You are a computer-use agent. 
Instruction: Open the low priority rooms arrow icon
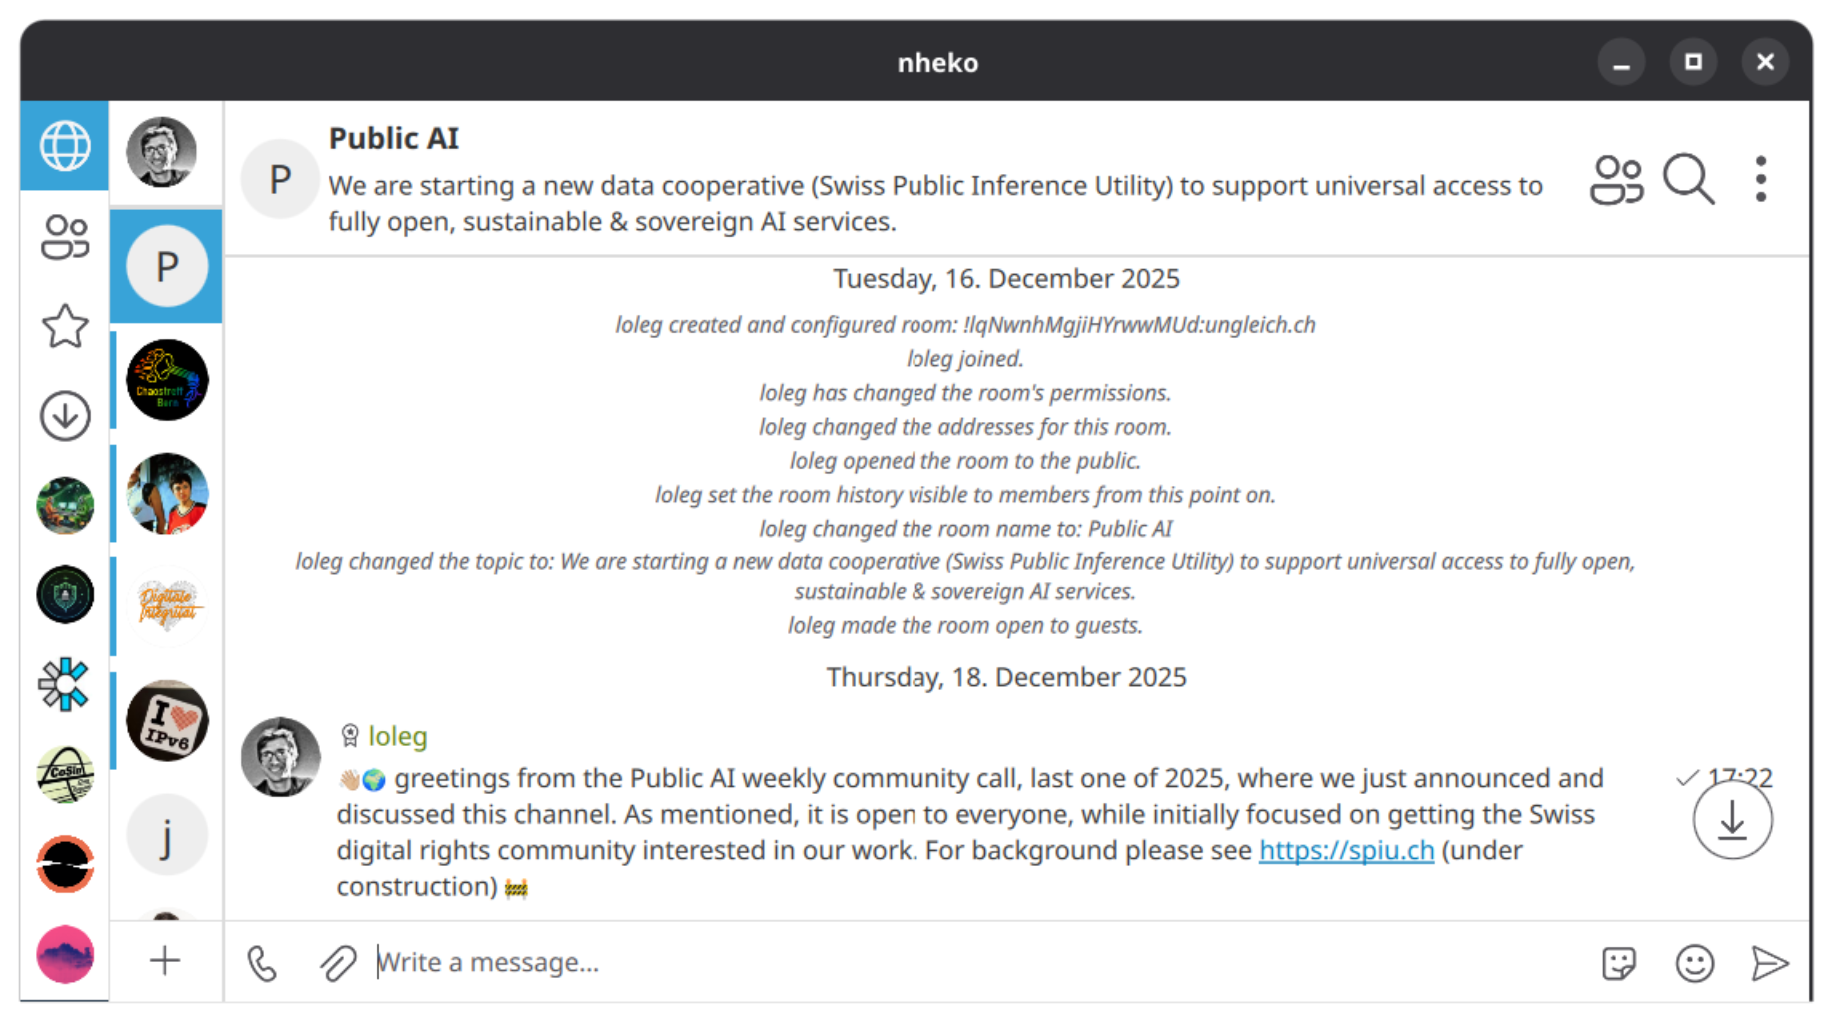click(x=65, y=416)
